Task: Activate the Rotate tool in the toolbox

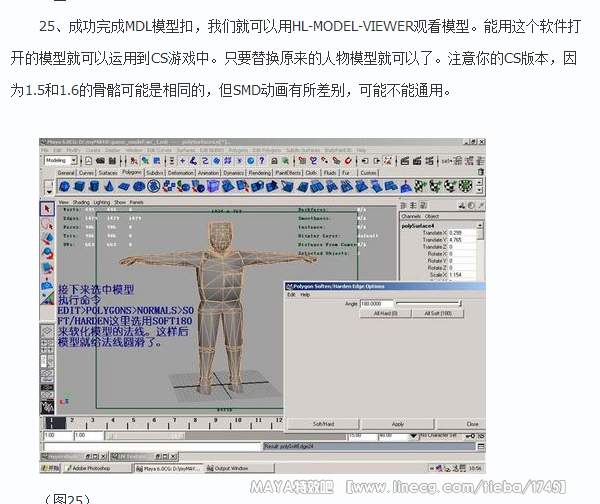Action: (47, 253)
